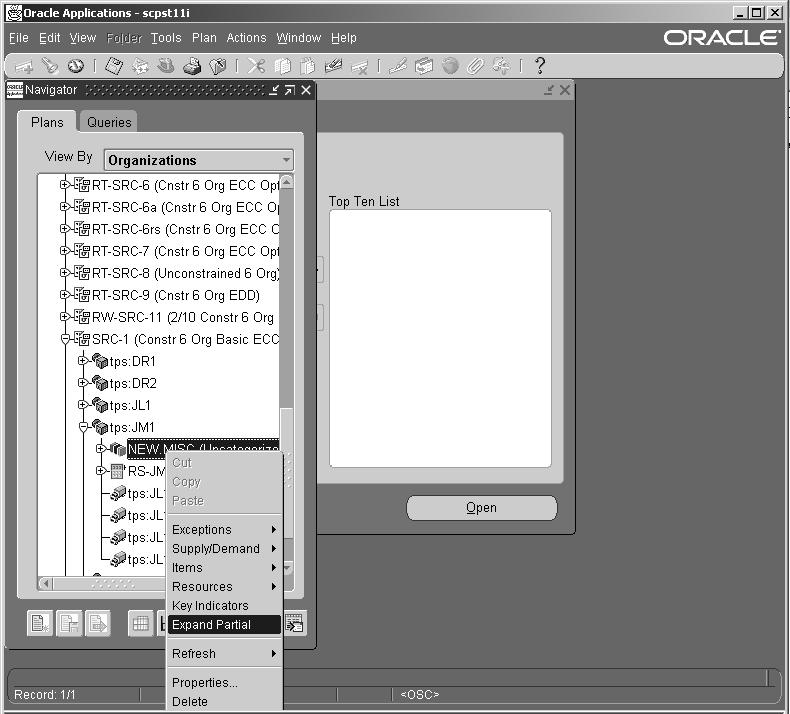Viewport: 790px width, 714px height.
Task: Click the tree vertical scrollbar up arrow
Action: pyautogui.click(x=287, y=182)
